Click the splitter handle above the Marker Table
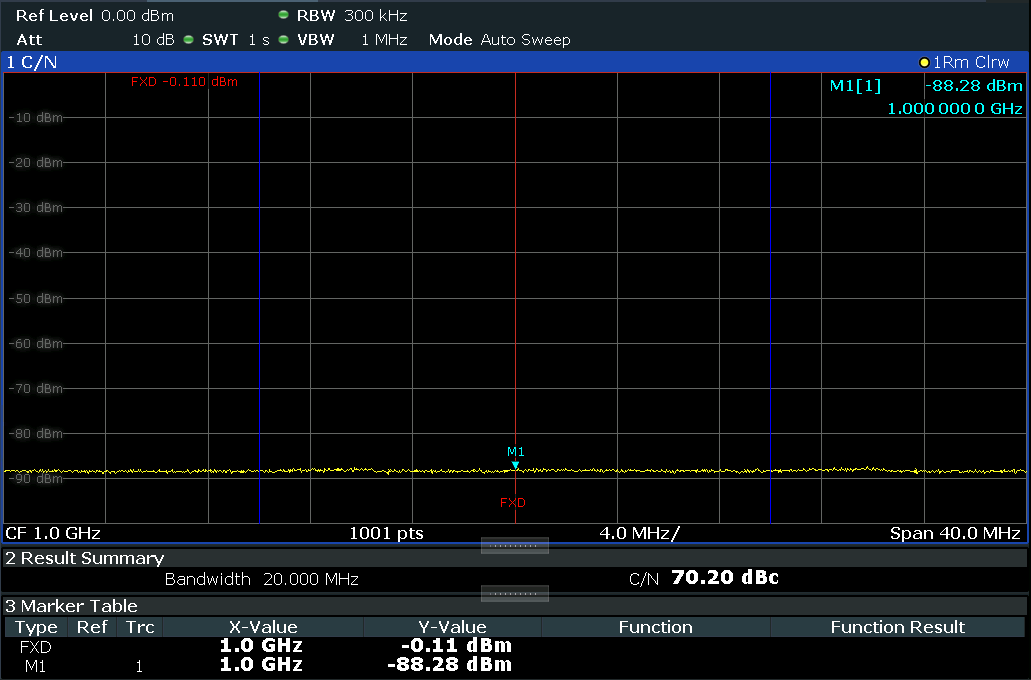This screenshot has width=1031, height=680. pos(514,594)
